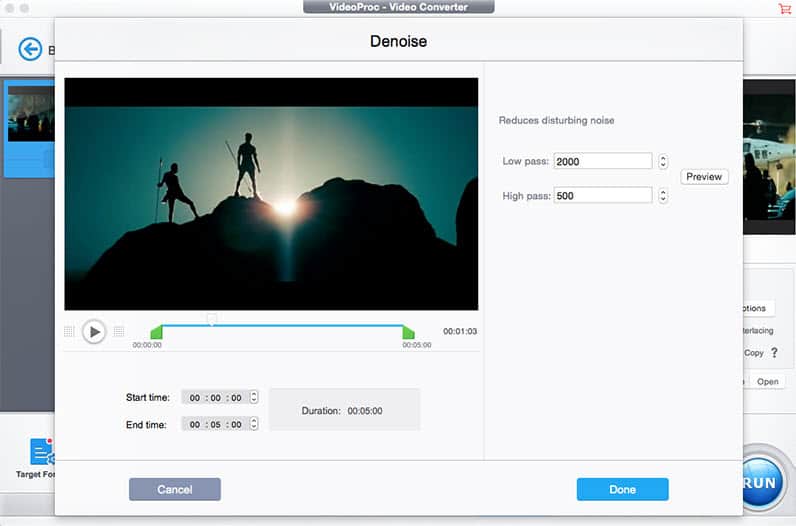Adjust the Start time stepper
Viewport: 796px width, 526px height.
click(254, 397)
